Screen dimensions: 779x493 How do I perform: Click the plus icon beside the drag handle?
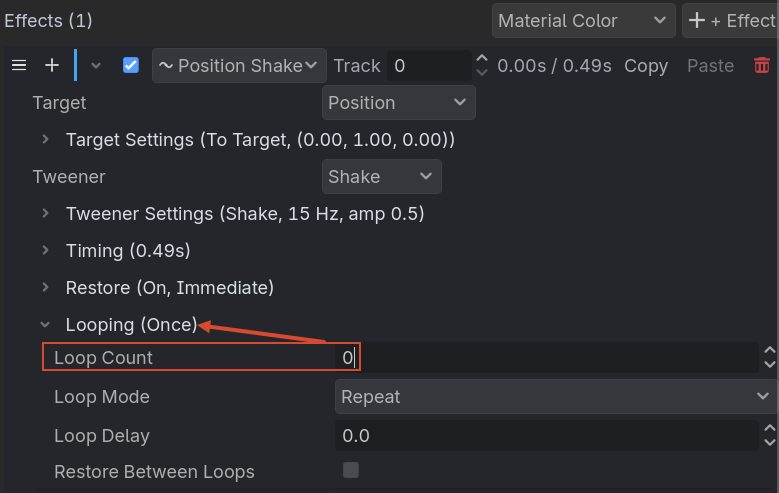pos(52,65)
